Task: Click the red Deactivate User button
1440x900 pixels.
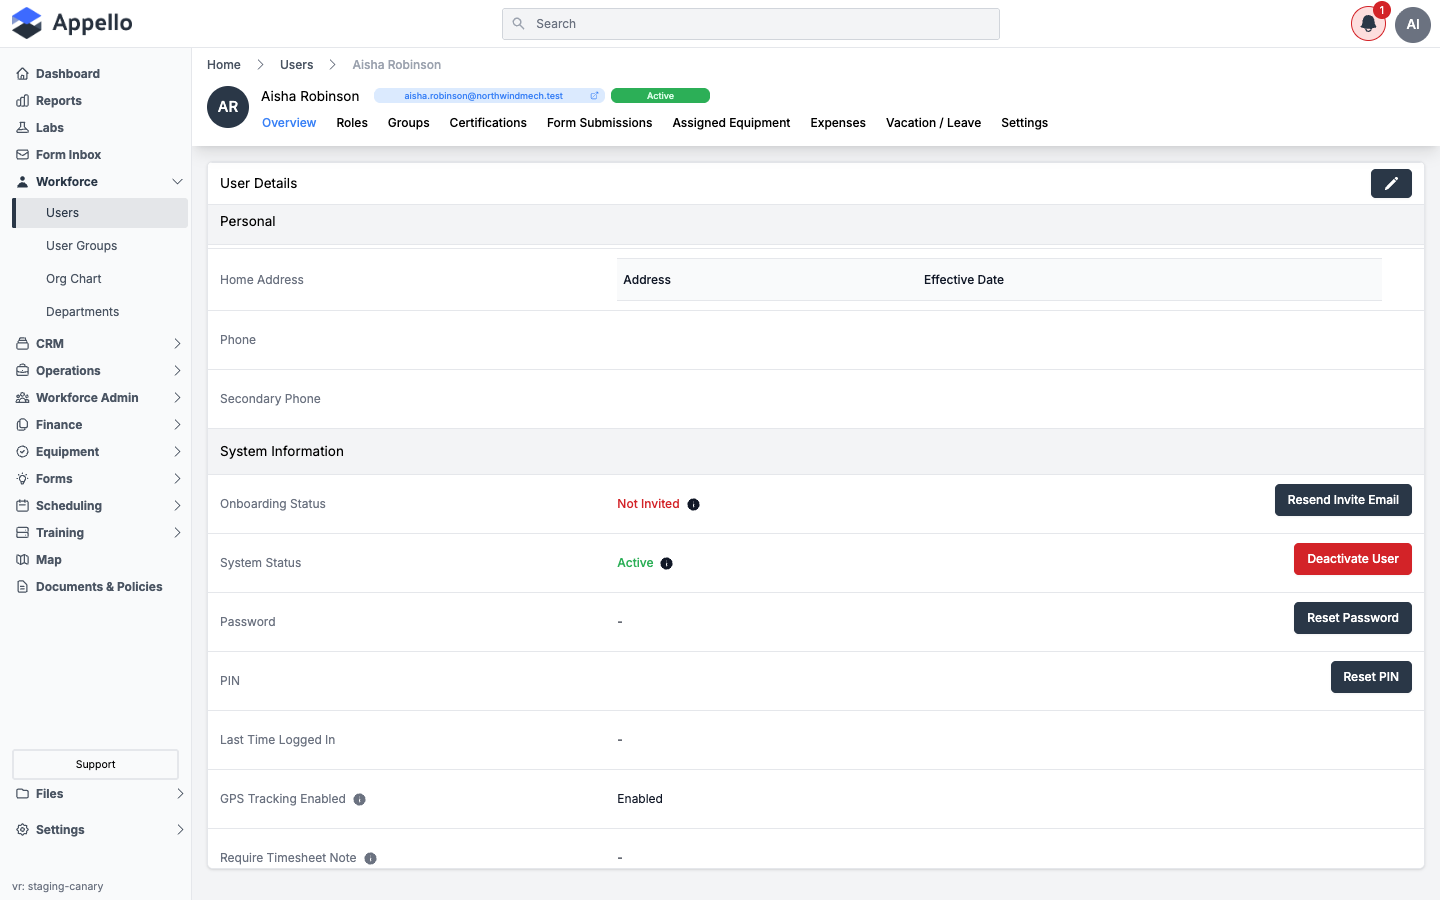Action: click(x=1352, y=559)
